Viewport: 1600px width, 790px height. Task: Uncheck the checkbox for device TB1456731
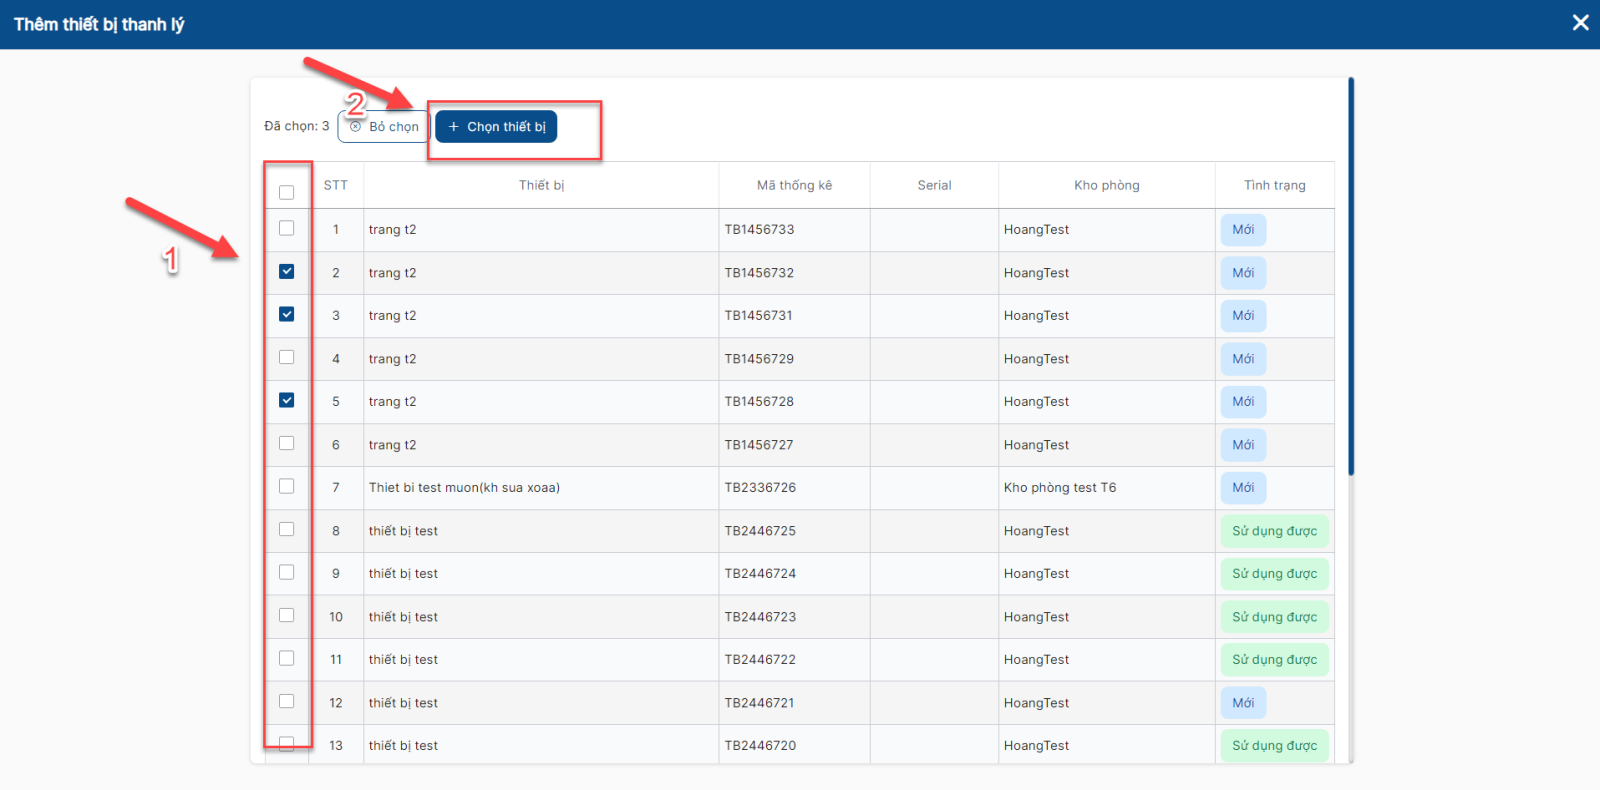287,314
